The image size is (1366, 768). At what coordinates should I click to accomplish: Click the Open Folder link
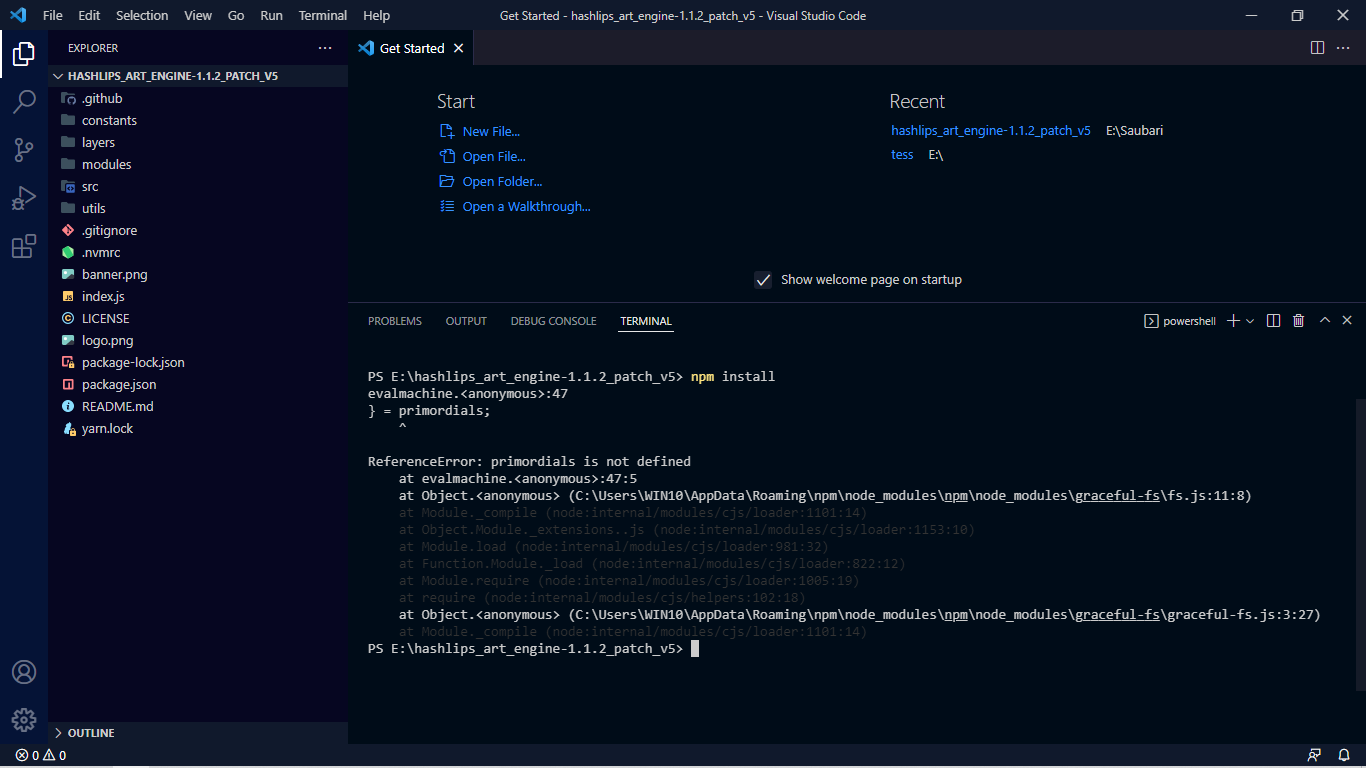pos(500,181)
